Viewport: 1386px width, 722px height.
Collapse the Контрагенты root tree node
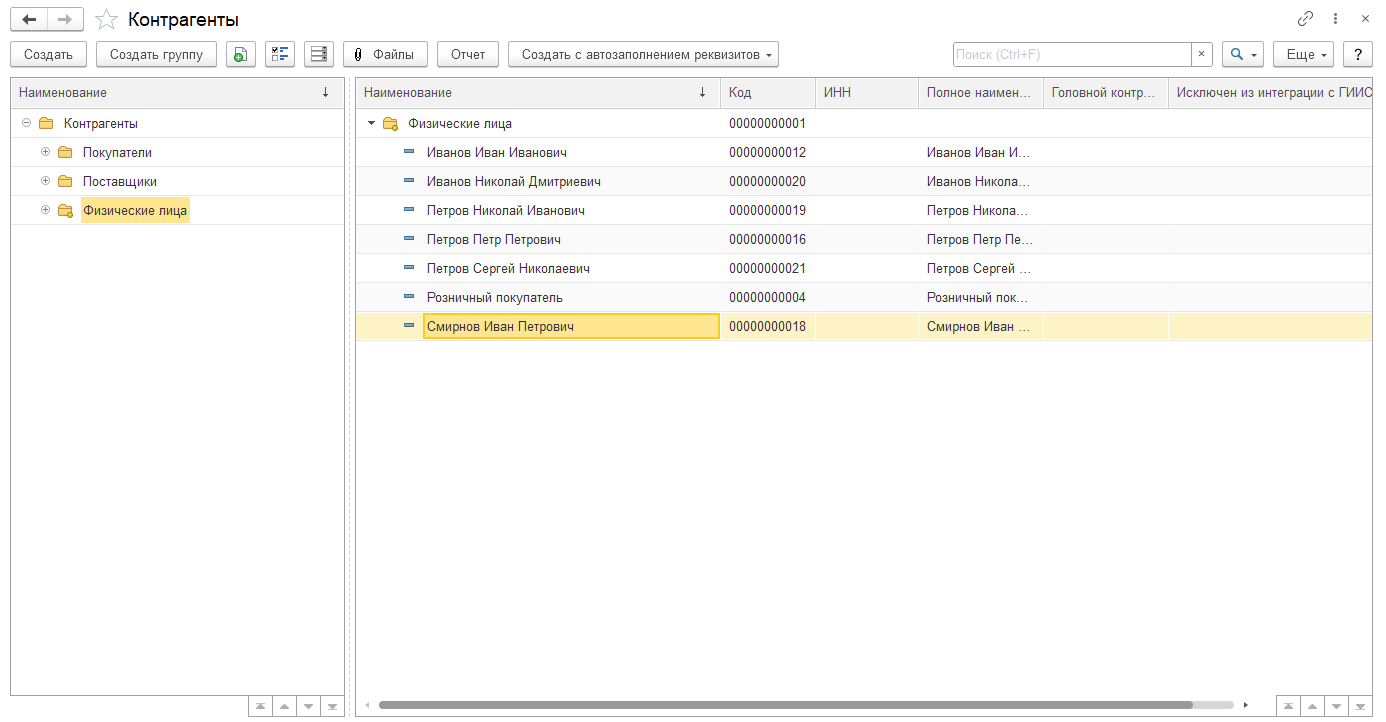coord(26,123)
